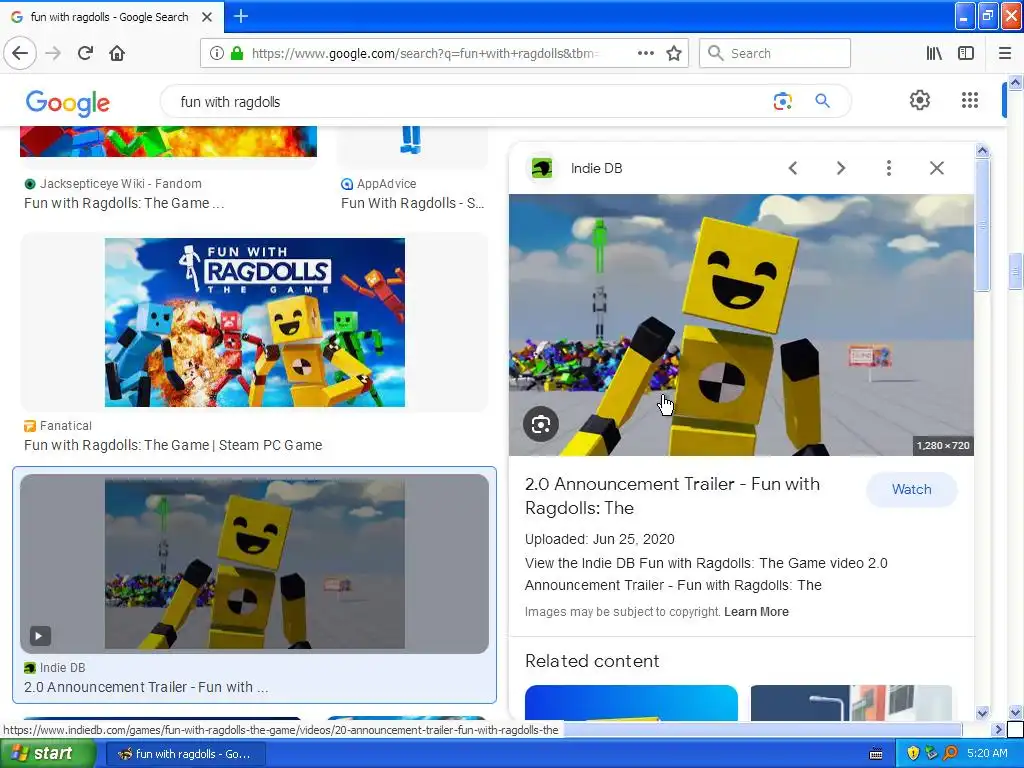1024x768 pixels.
Task: Click the browser Forward arrow
Action: pyautogui.click(x=53, y=53)
